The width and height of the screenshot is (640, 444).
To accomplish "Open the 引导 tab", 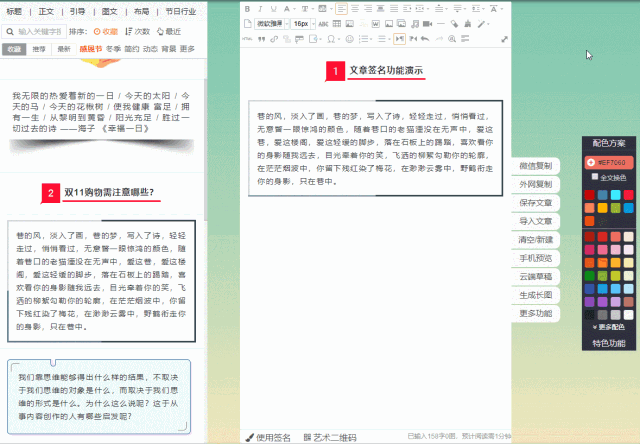I will click(78, 11).
